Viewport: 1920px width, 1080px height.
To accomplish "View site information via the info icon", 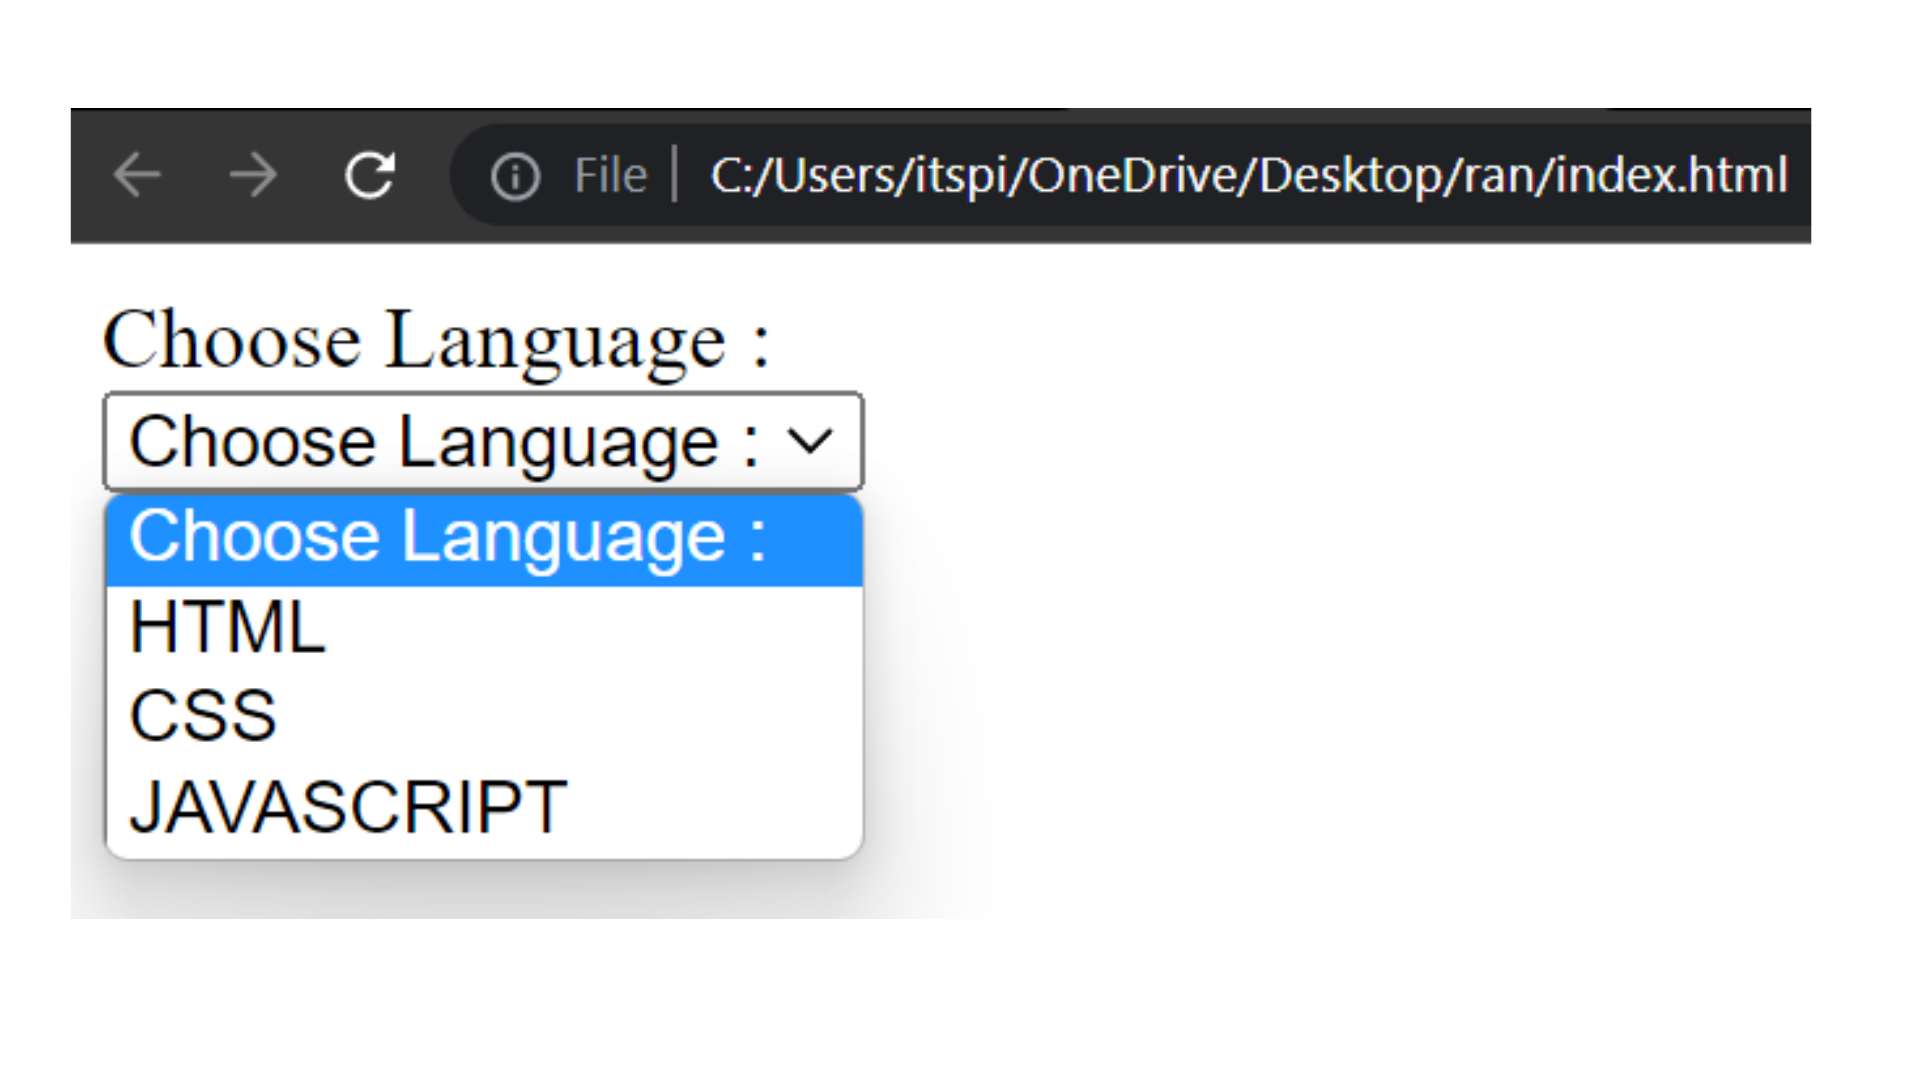I will coord(515,177).
